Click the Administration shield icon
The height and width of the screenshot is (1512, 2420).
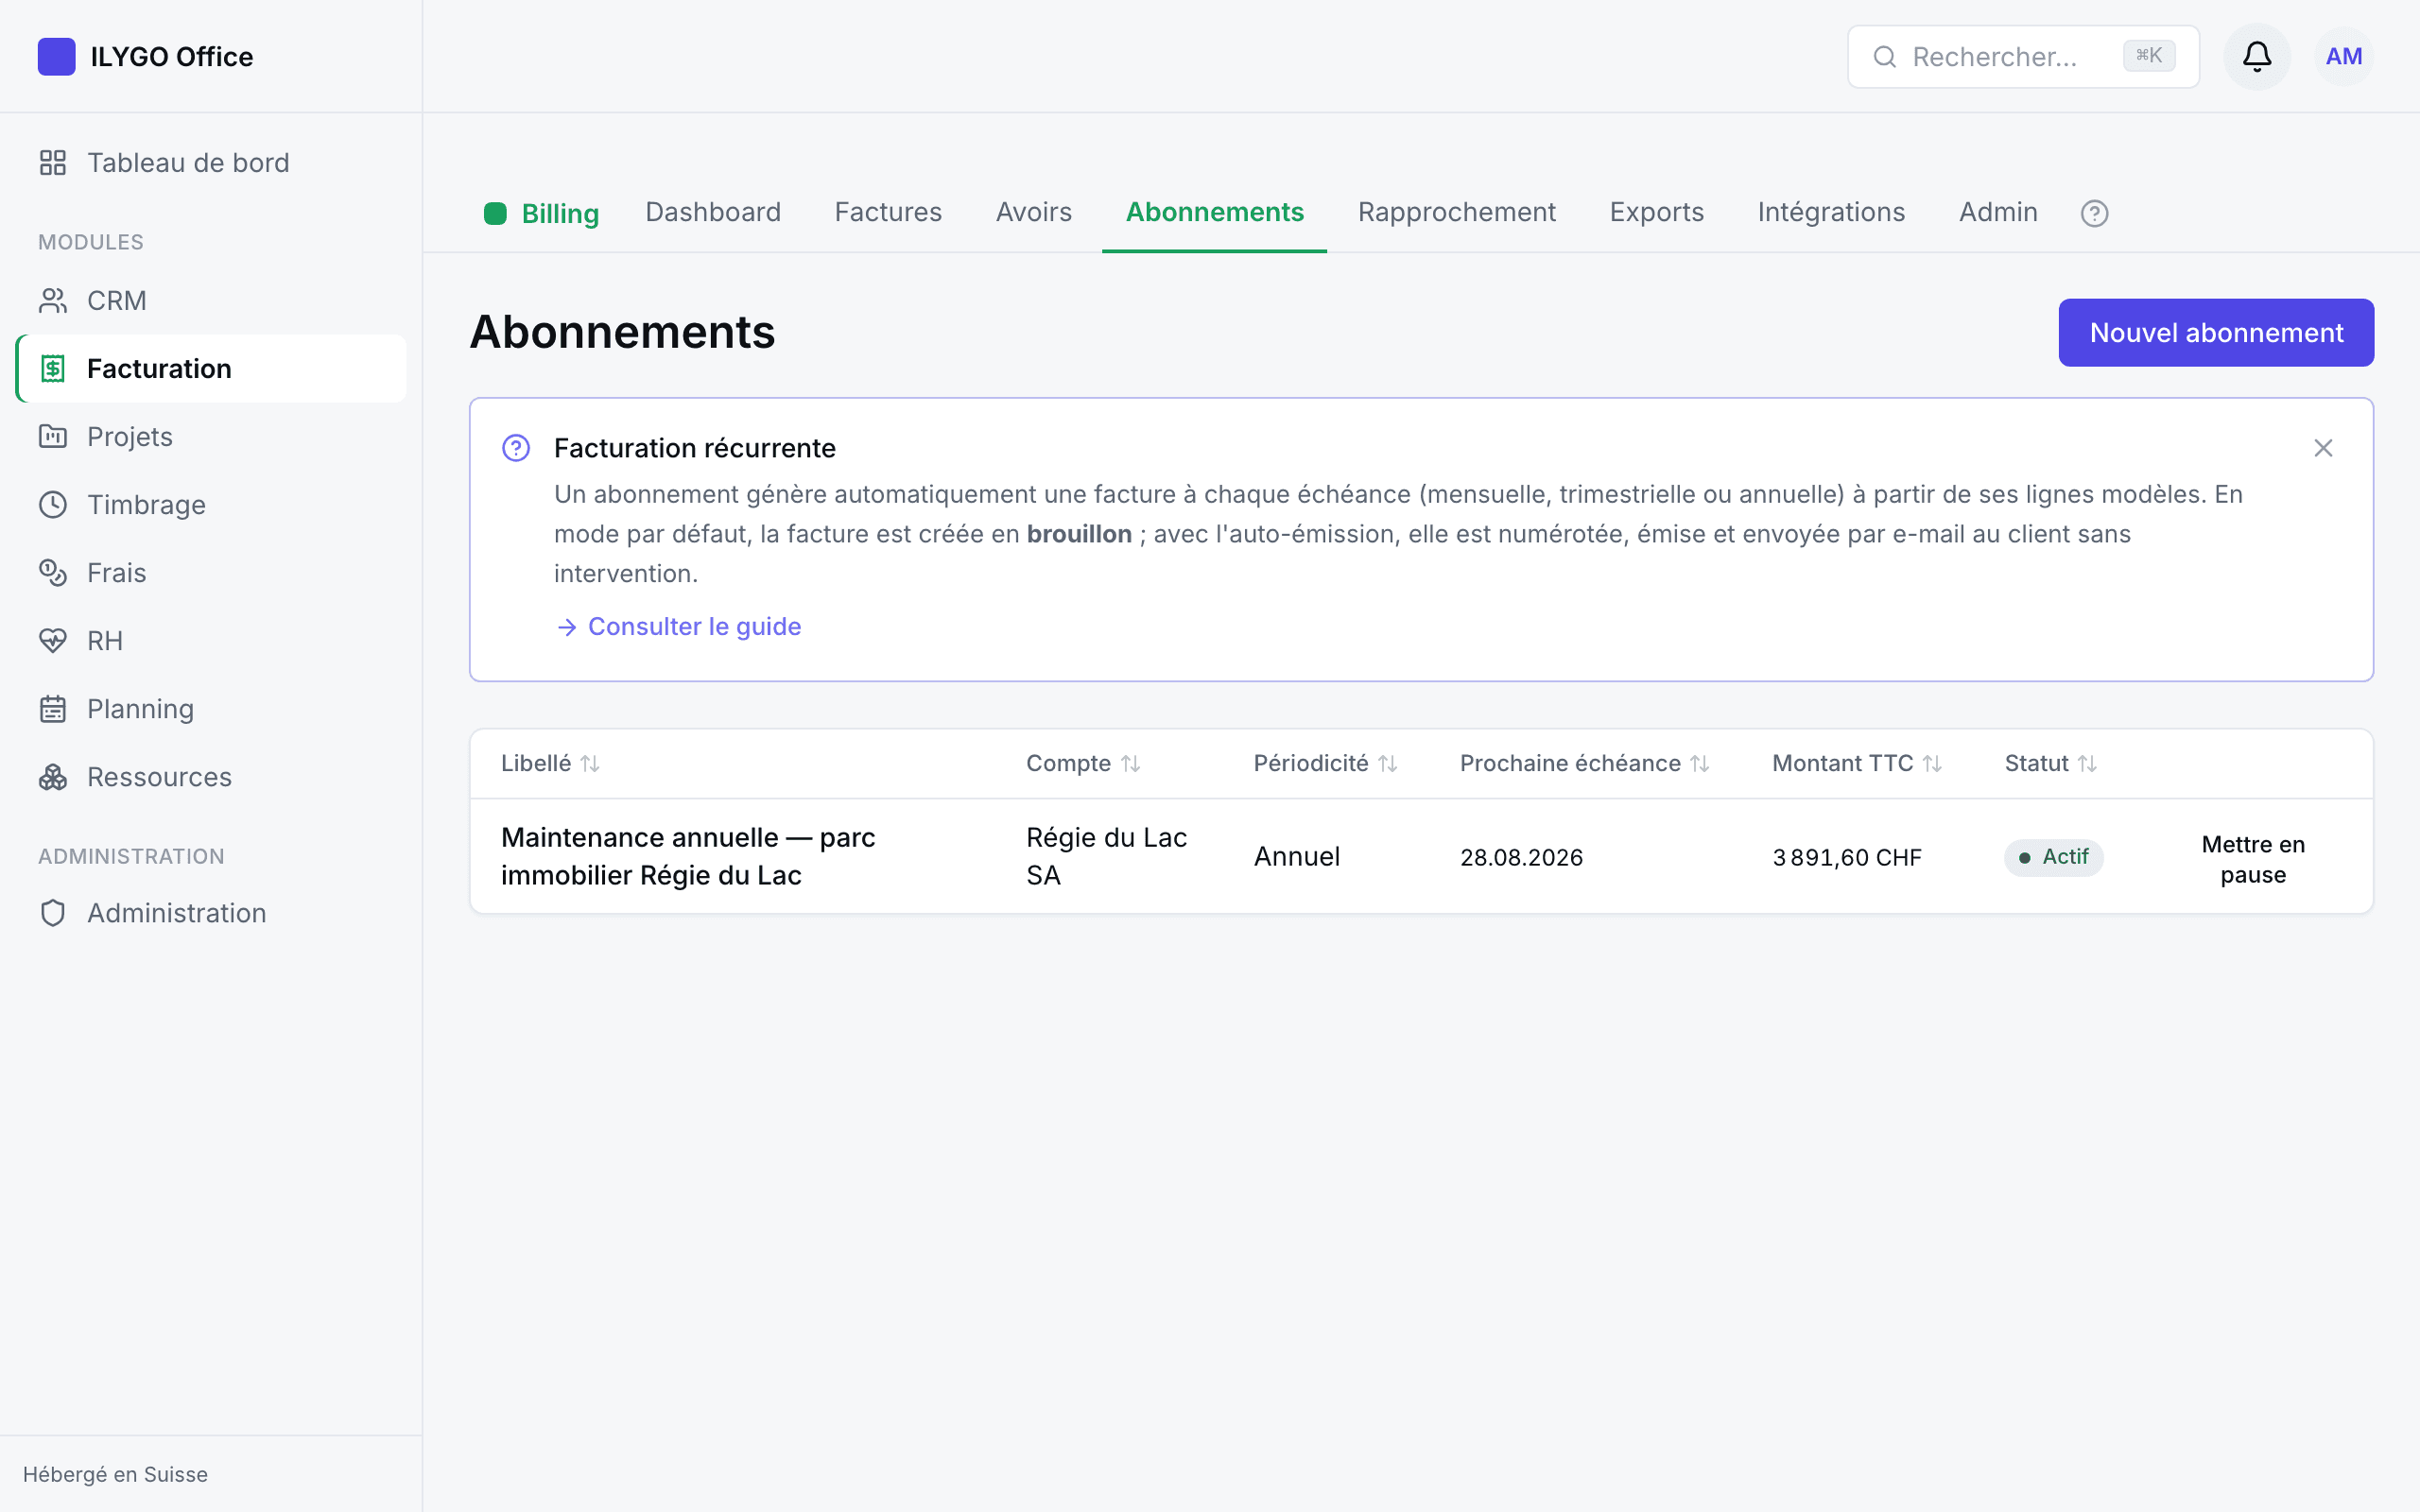click(53, 913)
